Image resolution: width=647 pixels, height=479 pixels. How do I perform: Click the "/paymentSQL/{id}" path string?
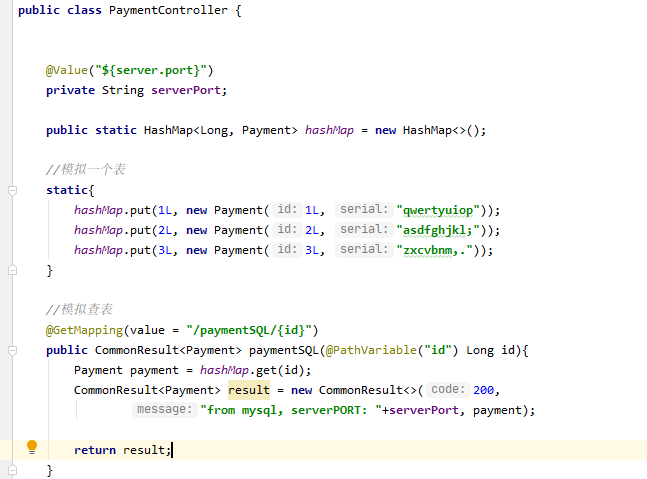coord(248,330)
